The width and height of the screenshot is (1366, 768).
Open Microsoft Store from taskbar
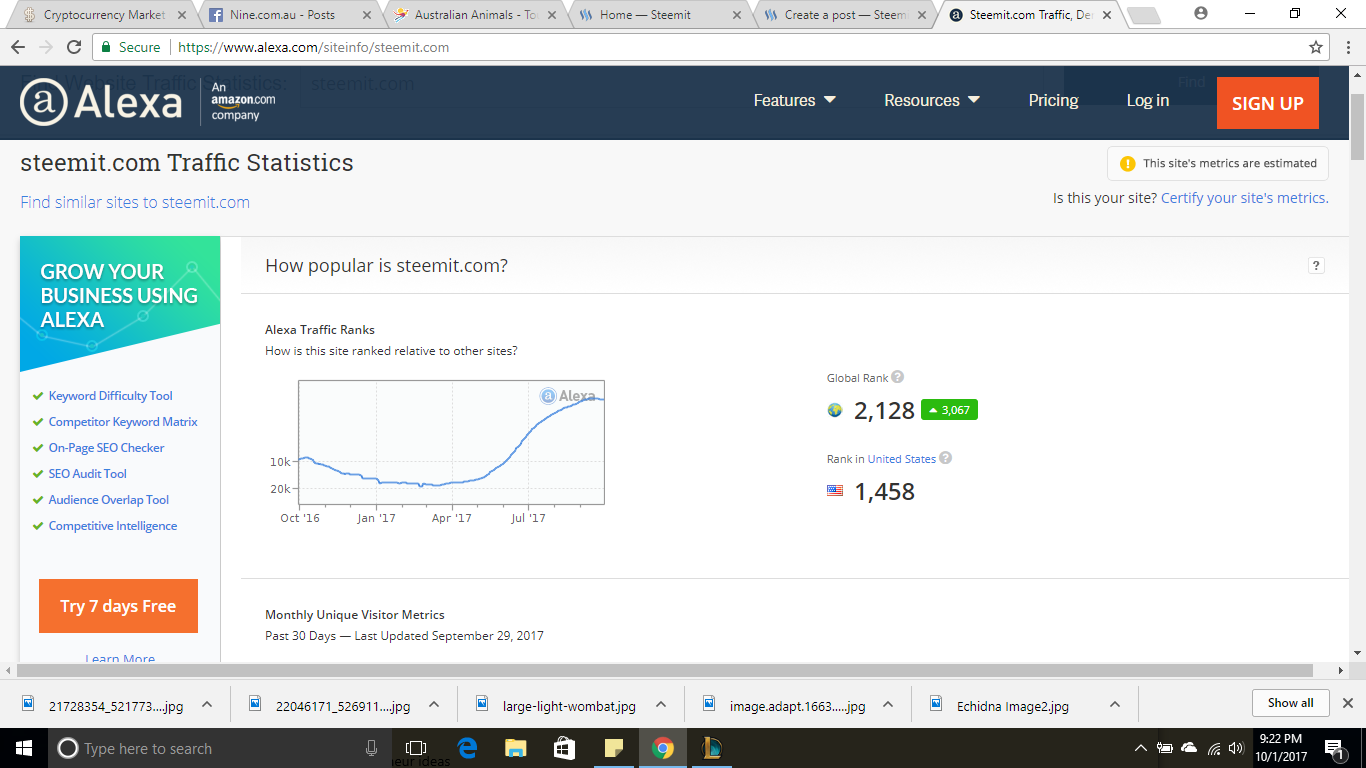coord(564,748)
